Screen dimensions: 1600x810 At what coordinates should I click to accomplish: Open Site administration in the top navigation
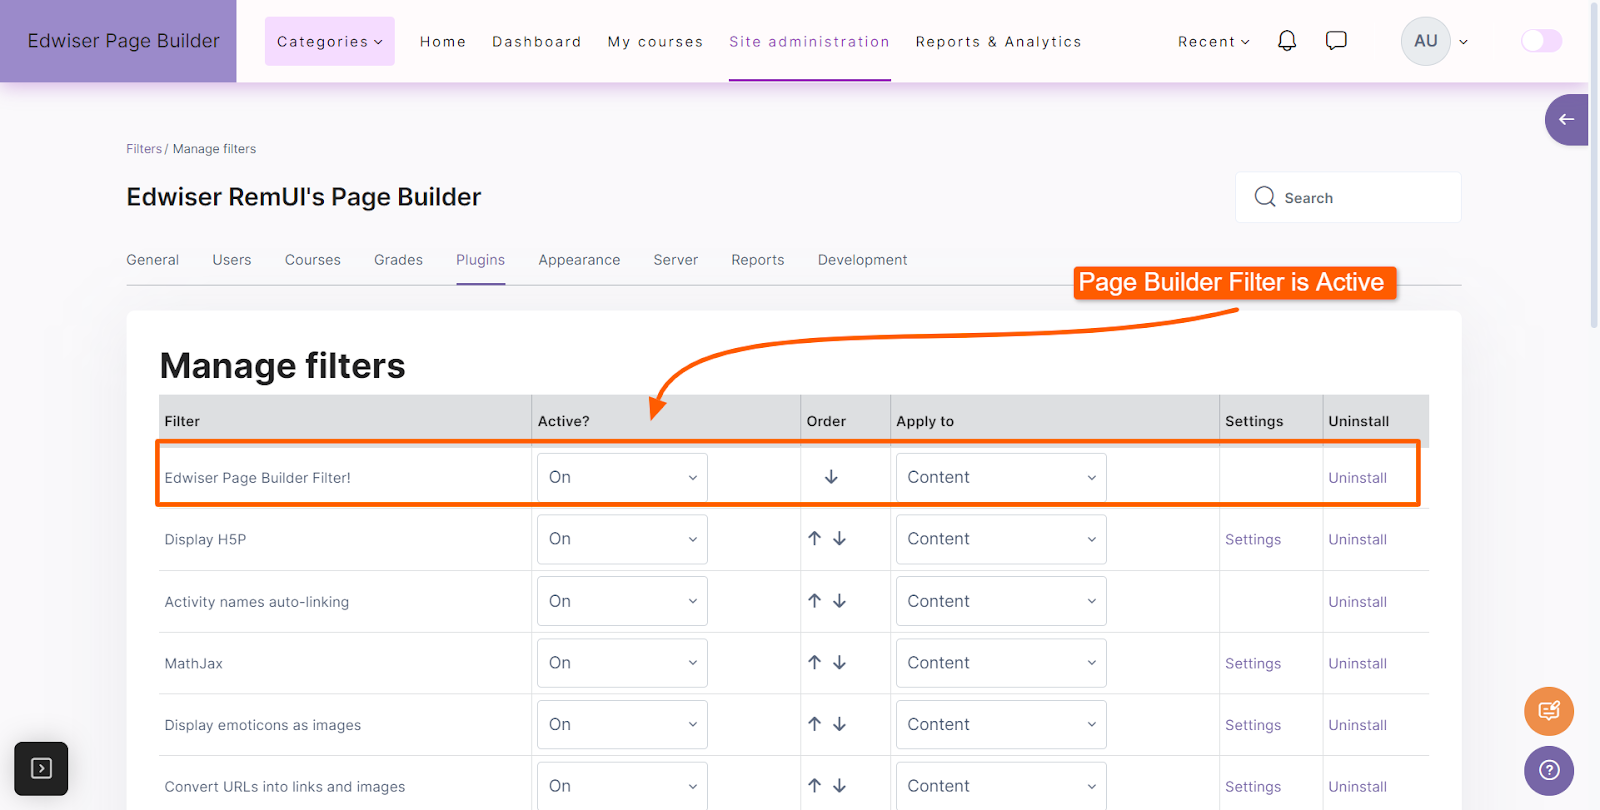pyautogui.click(x=809, y=42)
